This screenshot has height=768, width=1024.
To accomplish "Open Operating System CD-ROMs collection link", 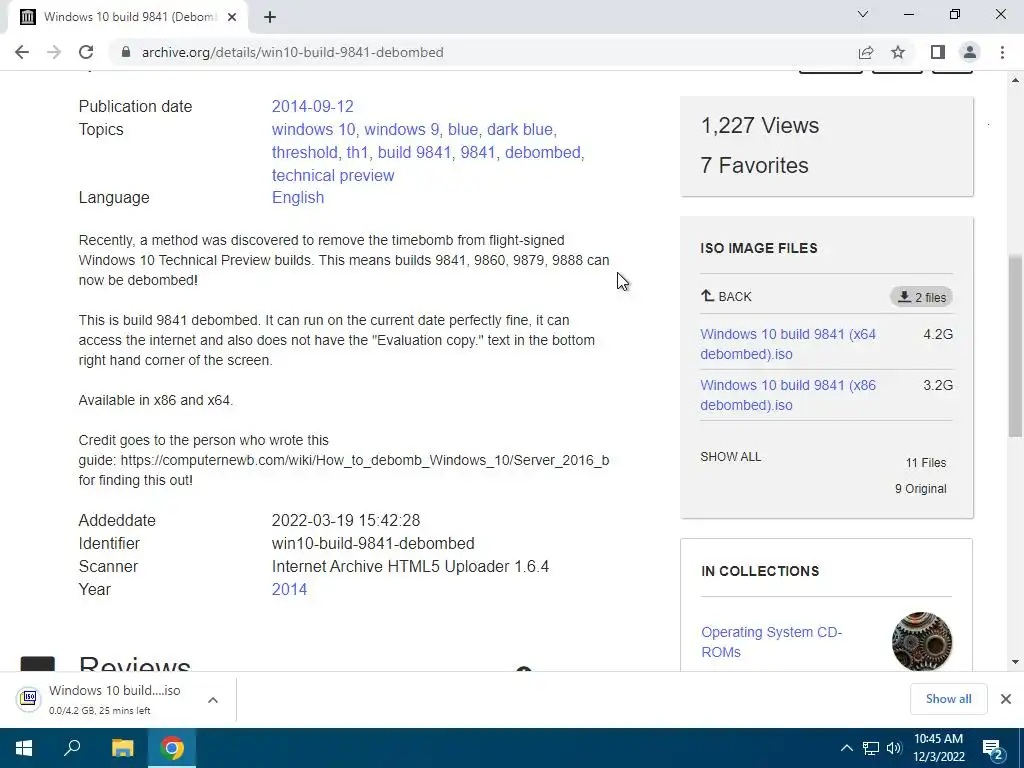I will 771,642.
